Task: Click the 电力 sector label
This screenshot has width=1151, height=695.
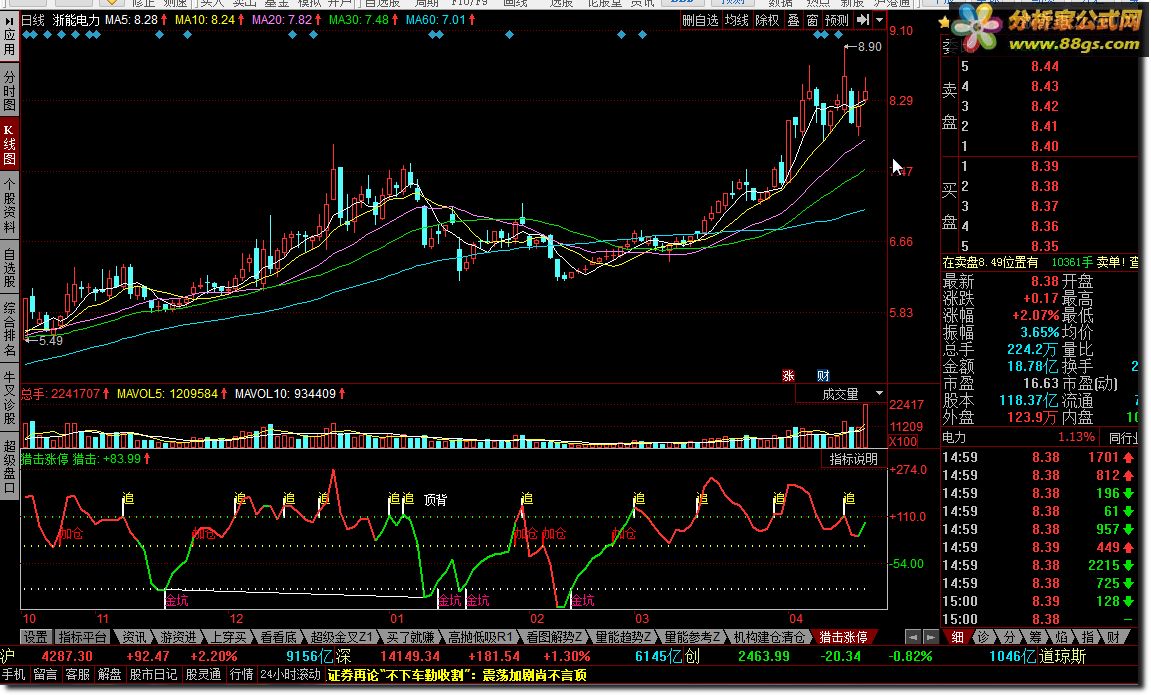Action: click(954, 437)
